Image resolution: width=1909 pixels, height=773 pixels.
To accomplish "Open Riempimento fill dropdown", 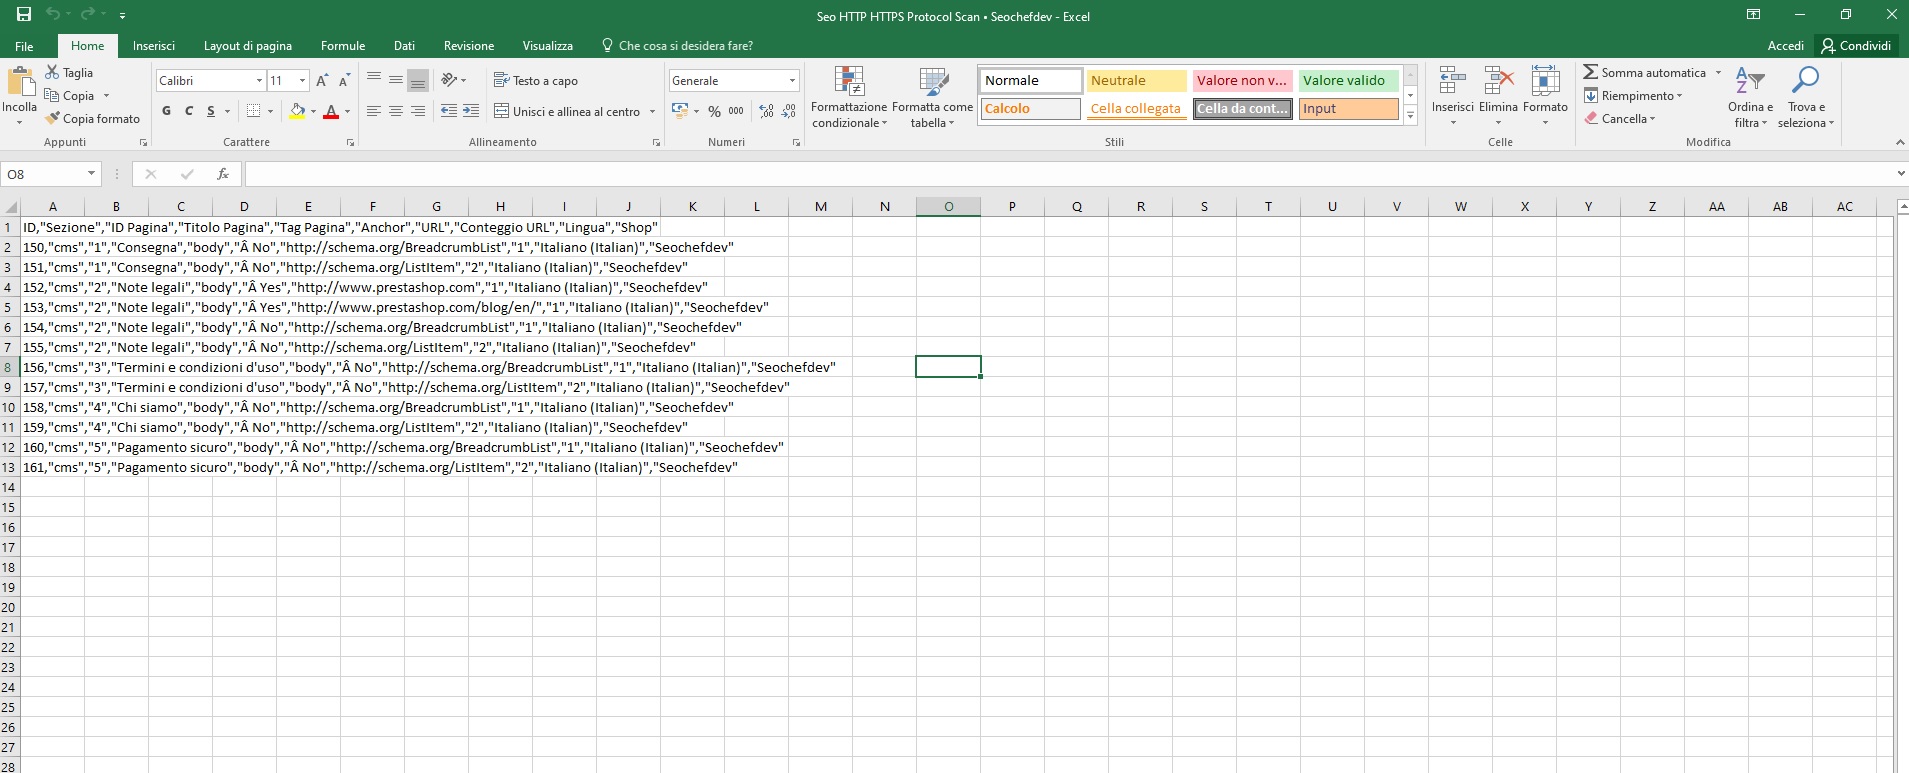I will (1633, 96).
